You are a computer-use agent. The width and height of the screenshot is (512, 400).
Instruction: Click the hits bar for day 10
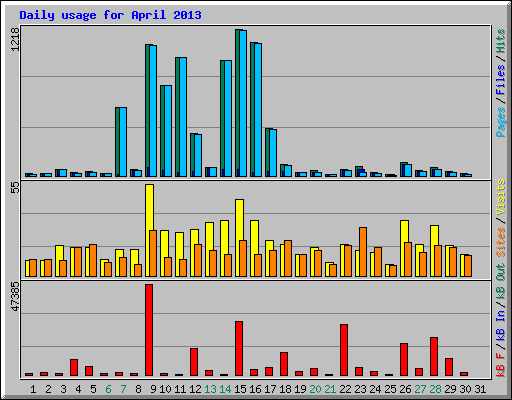tap(162, 131)
